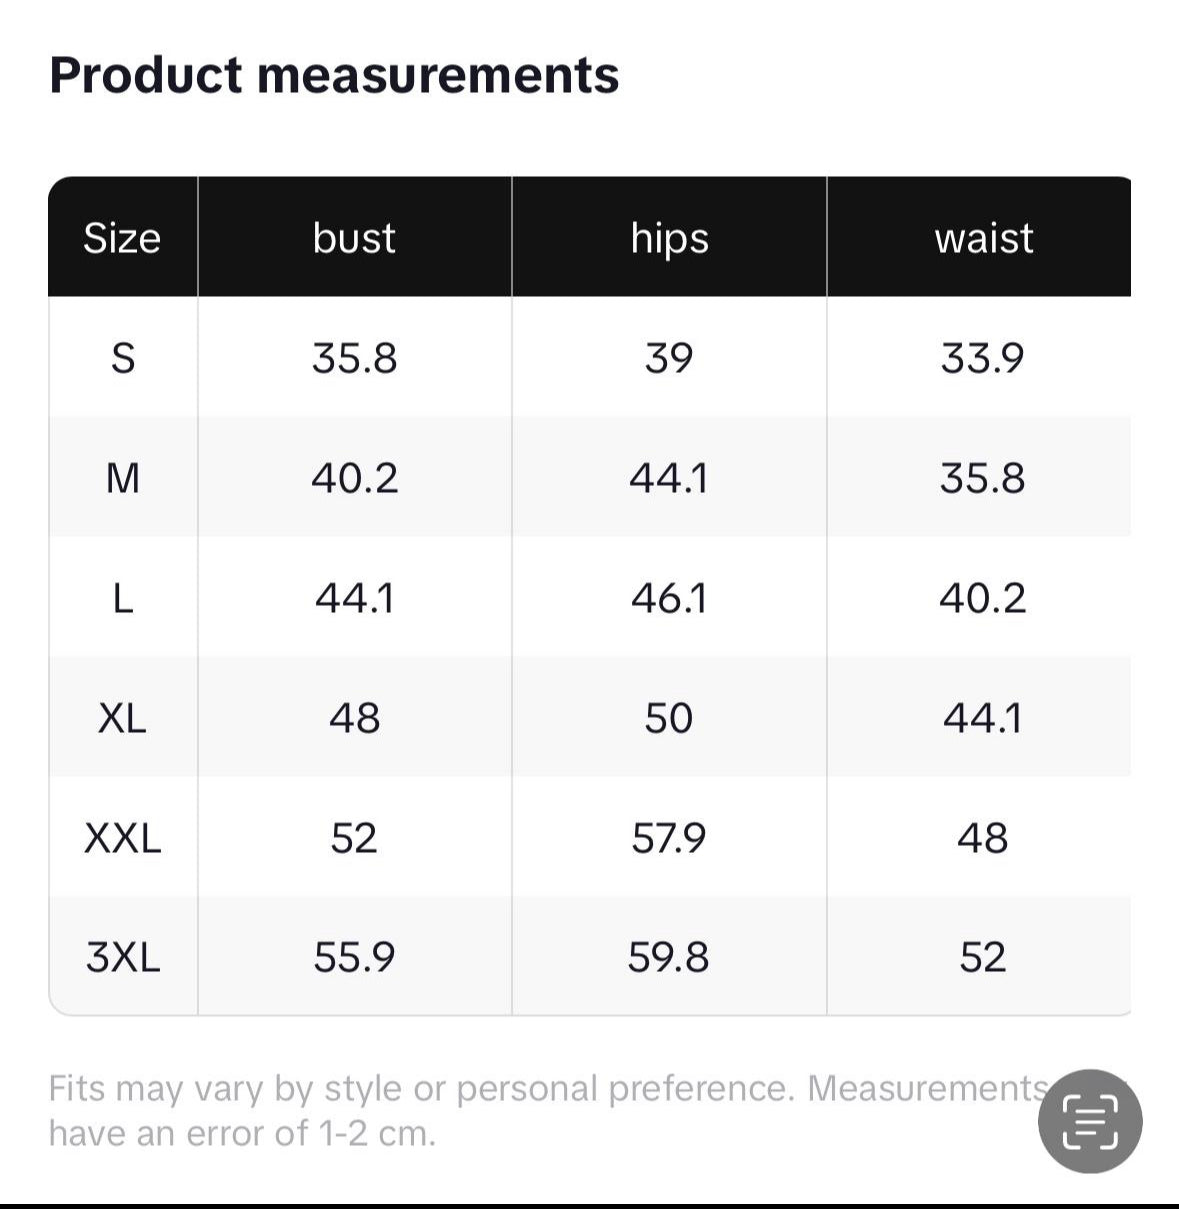Click the L size row label
The height and width of the screenshot is (1209, 1179).
coord(122,598)
